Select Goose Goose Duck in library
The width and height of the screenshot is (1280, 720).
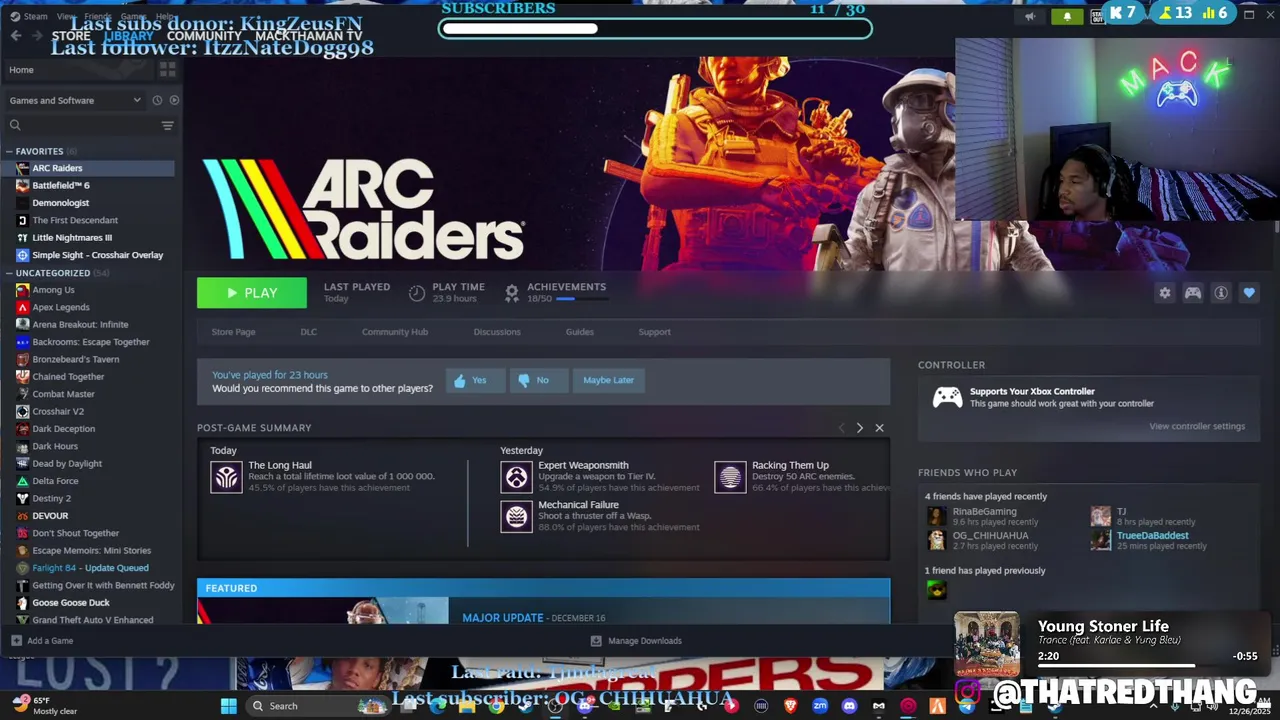coord(71,603)
